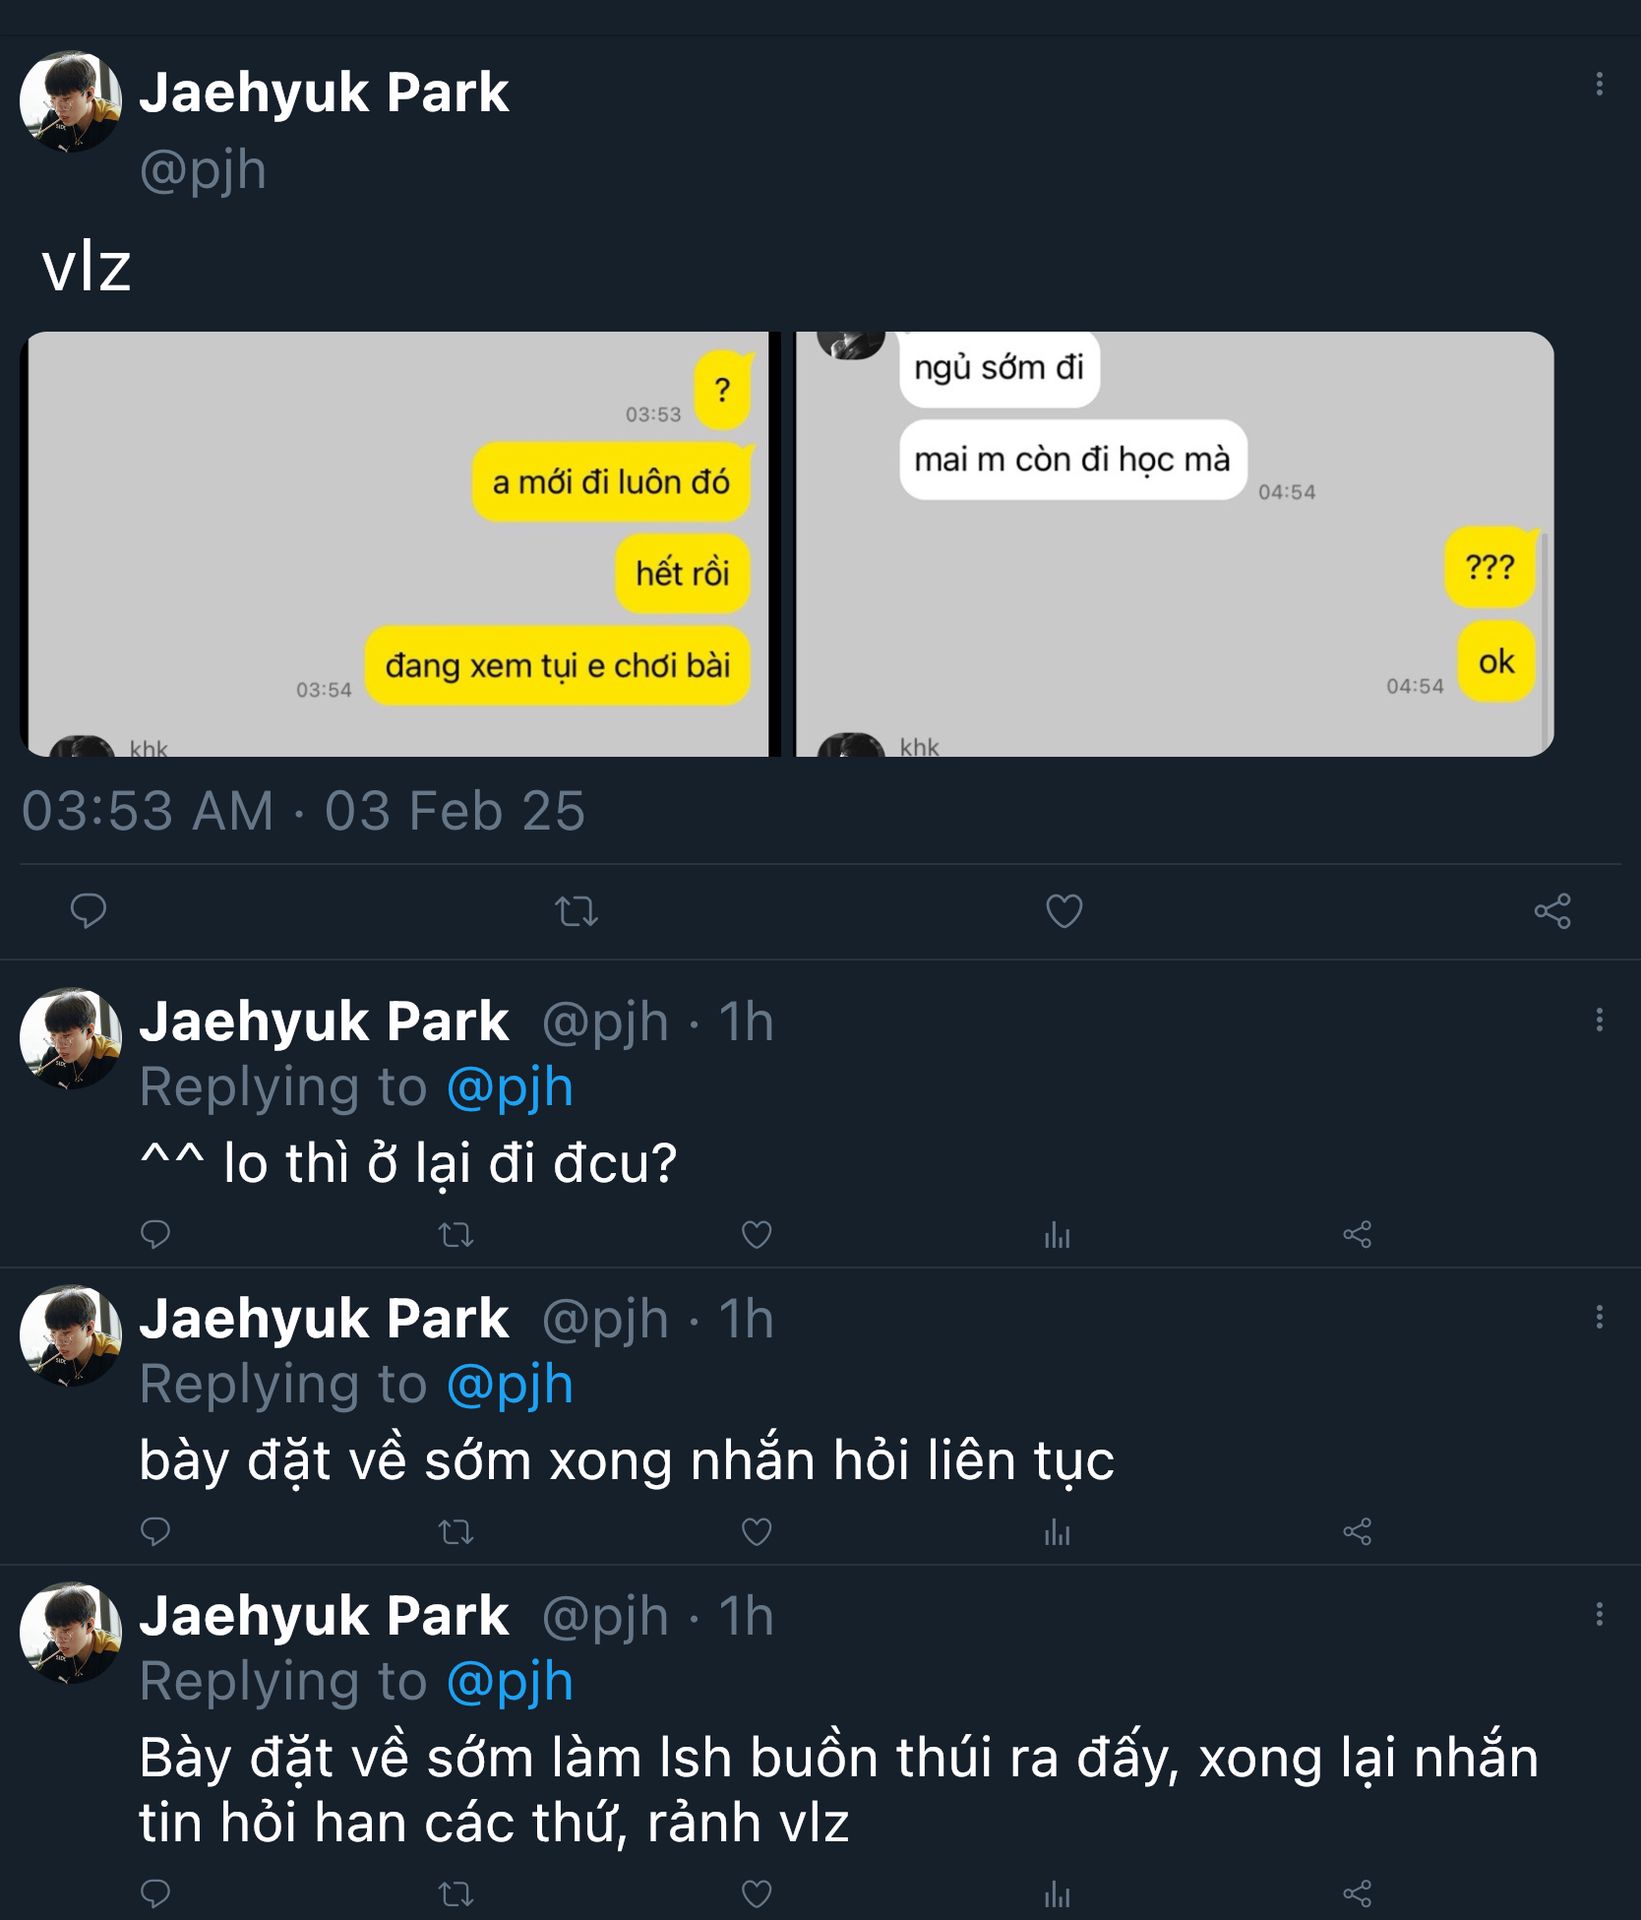Retweet the main 'vlz' tweet
This screenshot has width=1641, height=1920.
click(x=577, y=911)
